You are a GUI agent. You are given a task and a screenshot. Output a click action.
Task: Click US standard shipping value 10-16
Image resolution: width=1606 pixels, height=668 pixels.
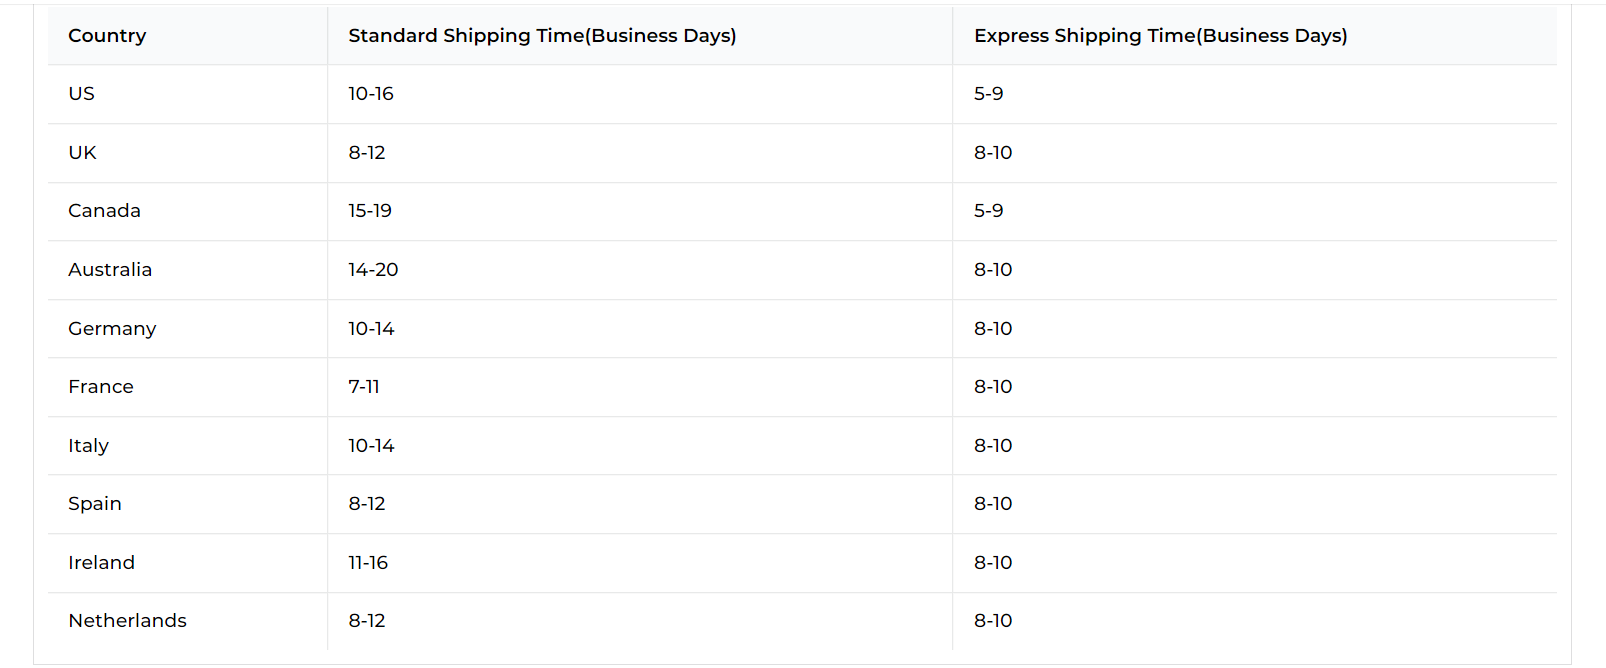click(x=371, y=94)
